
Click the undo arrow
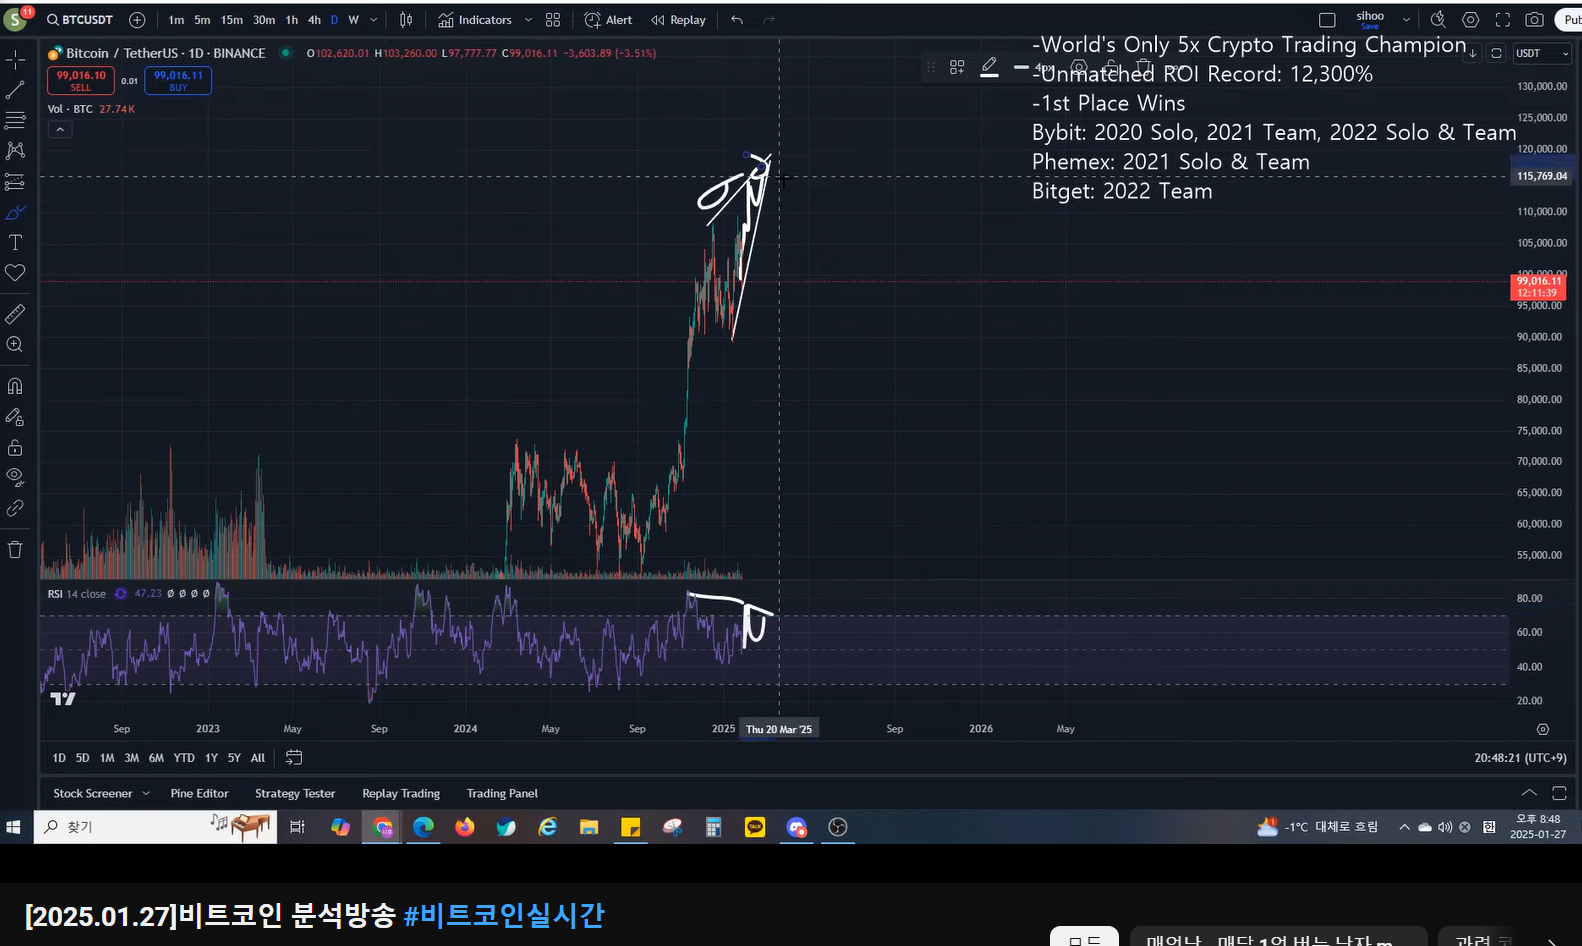point(737,20)
